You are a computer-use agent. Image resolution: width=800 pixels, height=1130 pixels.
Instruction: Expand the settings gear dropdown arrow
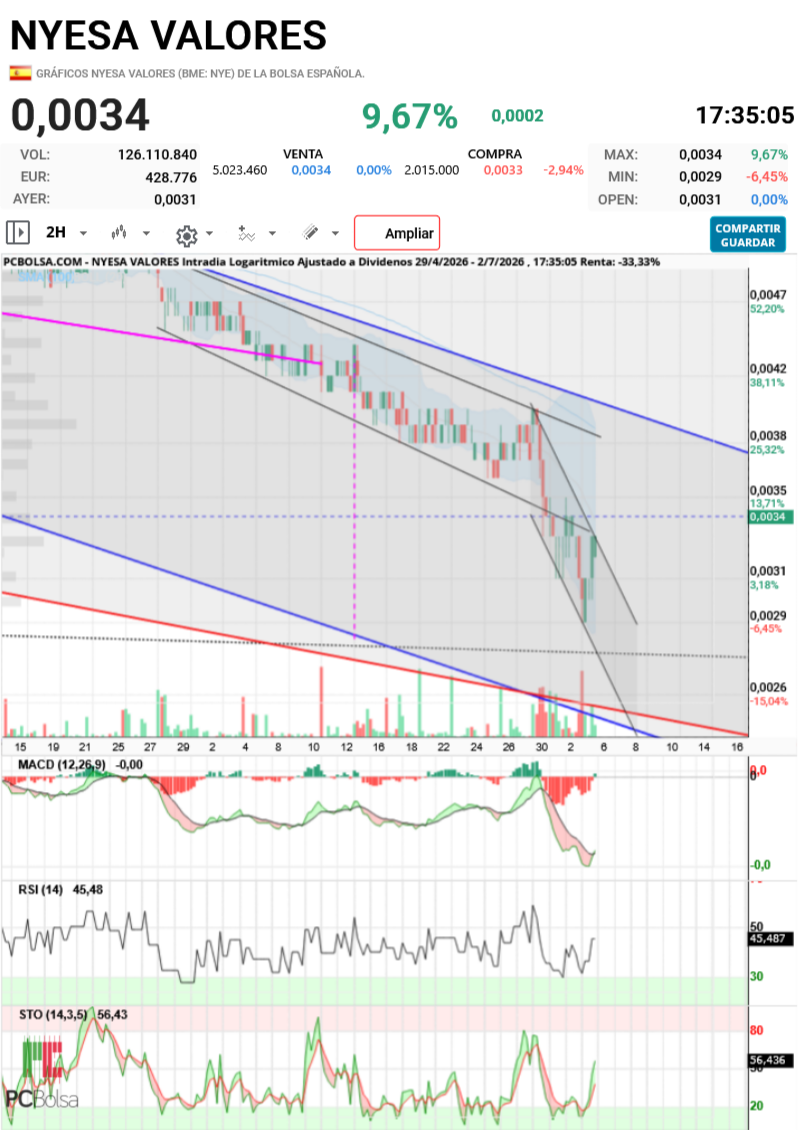[209, 233]
